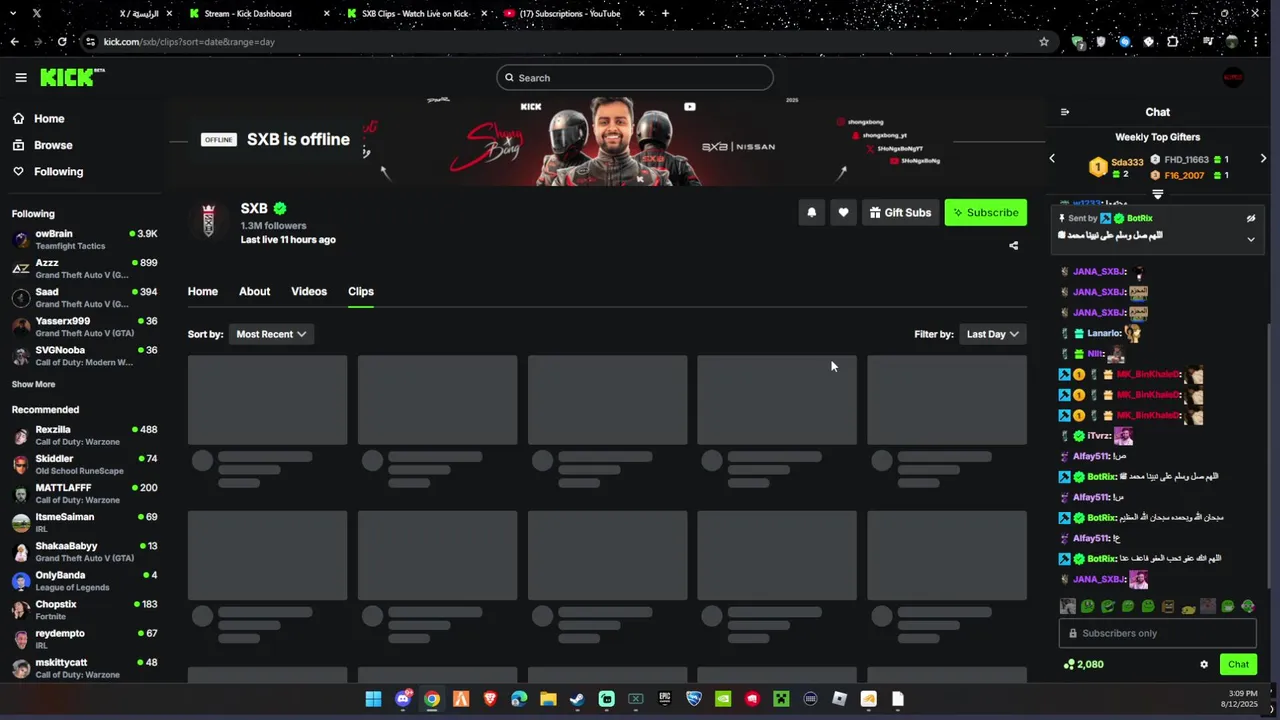Click the Lanario username in chat

pyautogui.click(x=1104, y=333)
